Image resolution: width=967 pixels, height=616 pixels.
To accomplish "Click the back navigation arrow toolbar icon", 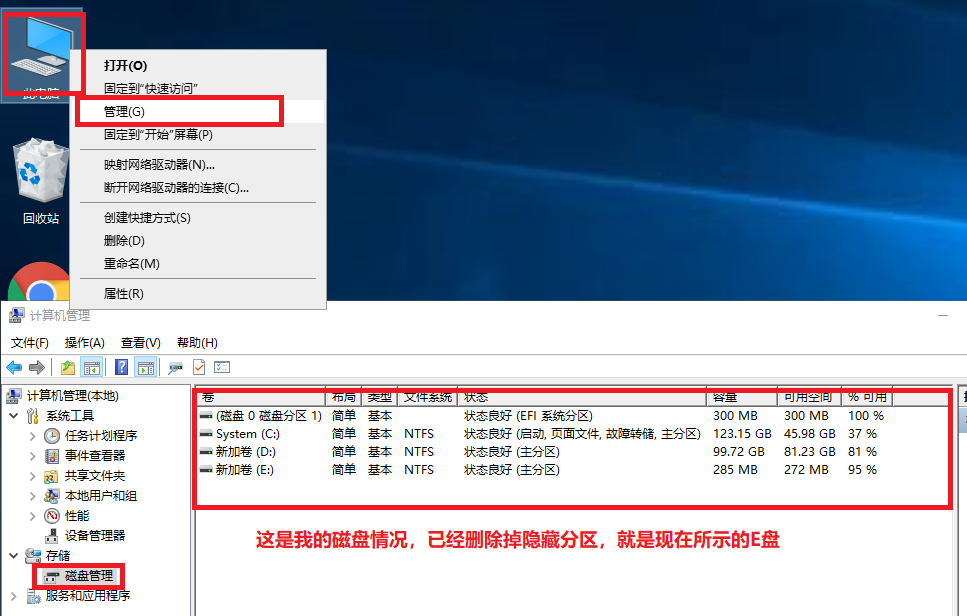I will 14,366.
